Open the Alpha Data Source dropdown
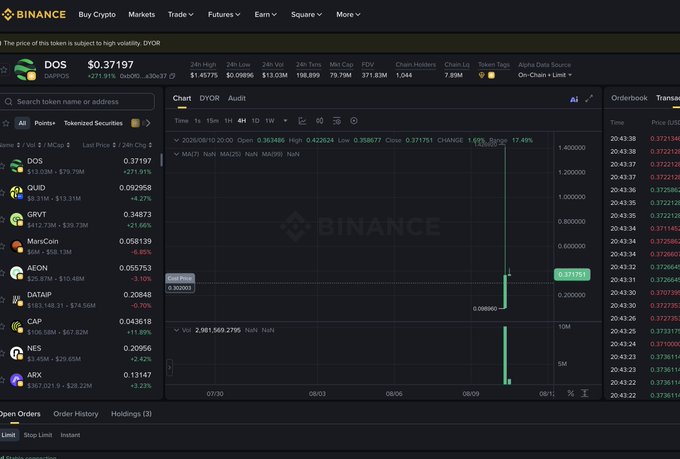680x459 pixels. pos(545,75)
